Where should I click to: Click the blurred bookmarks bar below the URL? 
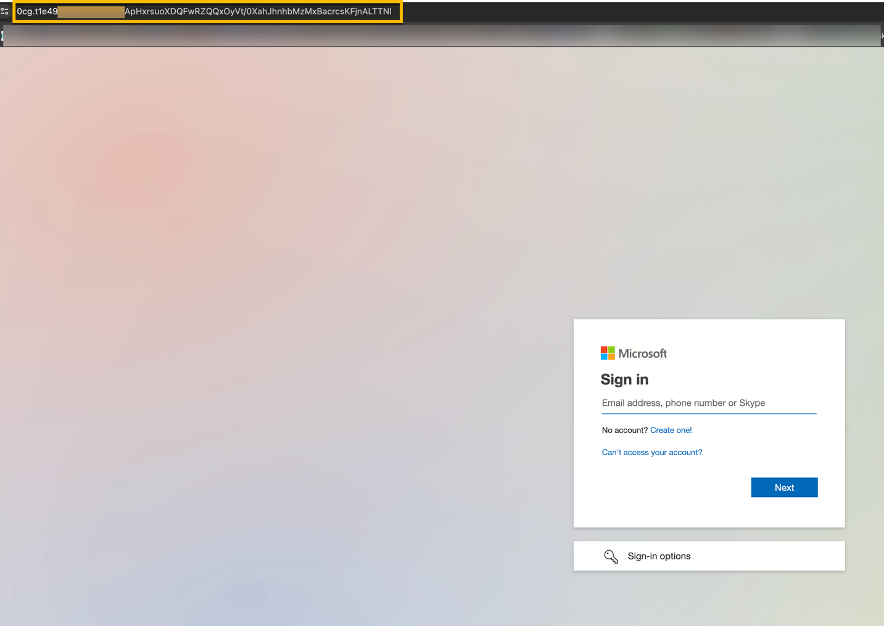tap(440, 36)
